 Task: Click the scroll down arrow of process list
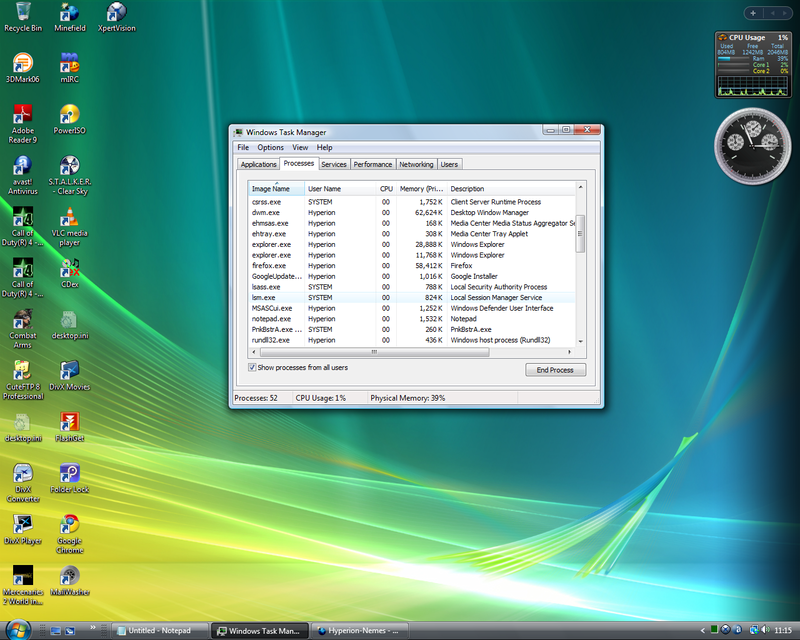pos(580,341)
